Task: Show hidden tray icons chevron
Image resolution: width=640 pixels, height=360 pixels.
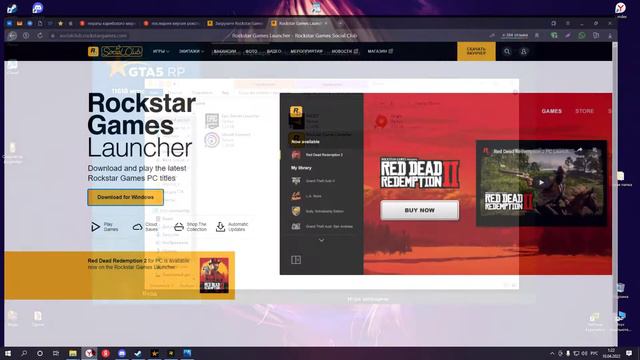Action: click(552, 353)
